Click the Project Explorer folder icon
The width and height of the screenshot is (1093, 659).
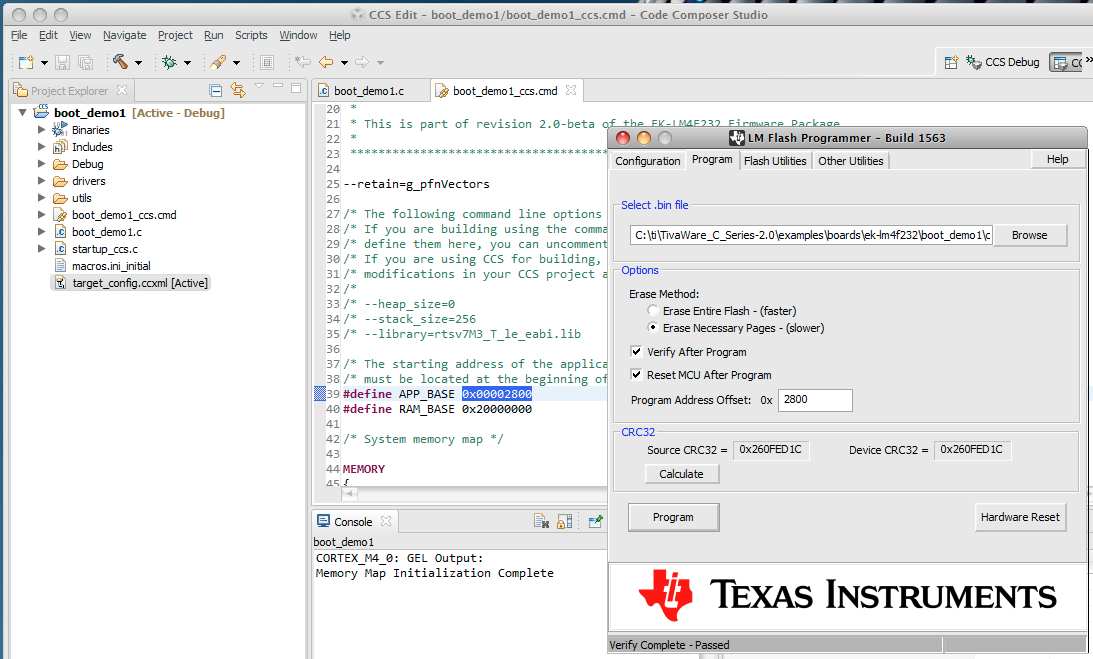click(20, 91)
